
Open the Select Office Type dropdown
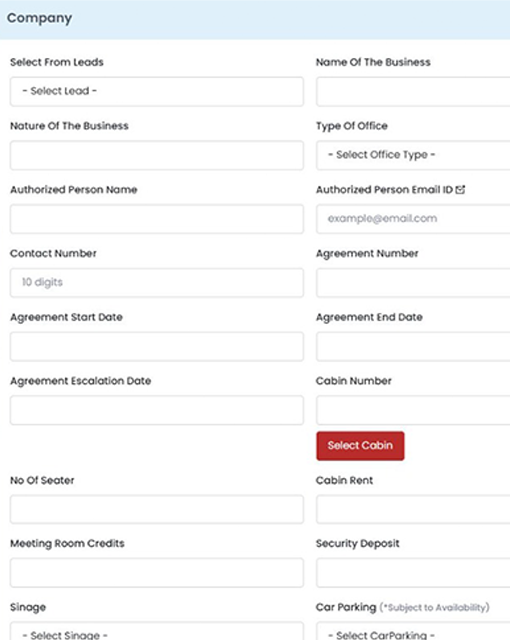click(x=413, y=155)
